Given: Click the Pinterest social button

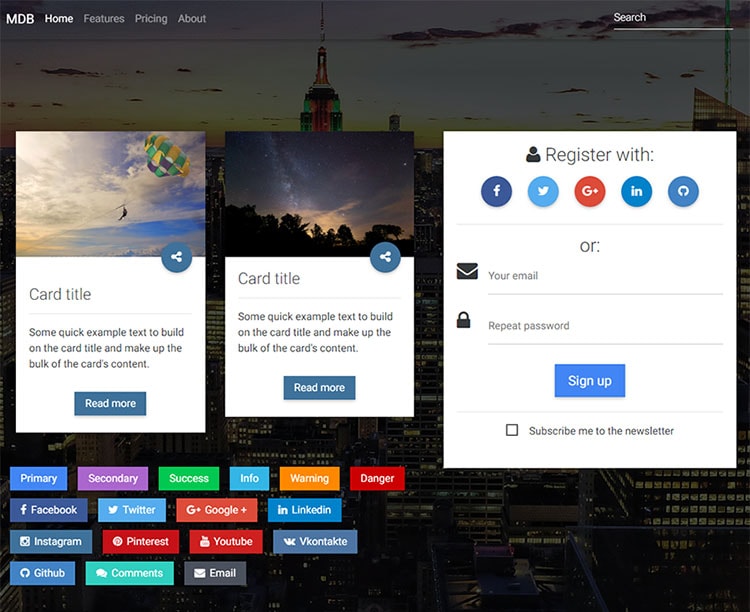Looking at the screenshot, I should tap(140, 541).
